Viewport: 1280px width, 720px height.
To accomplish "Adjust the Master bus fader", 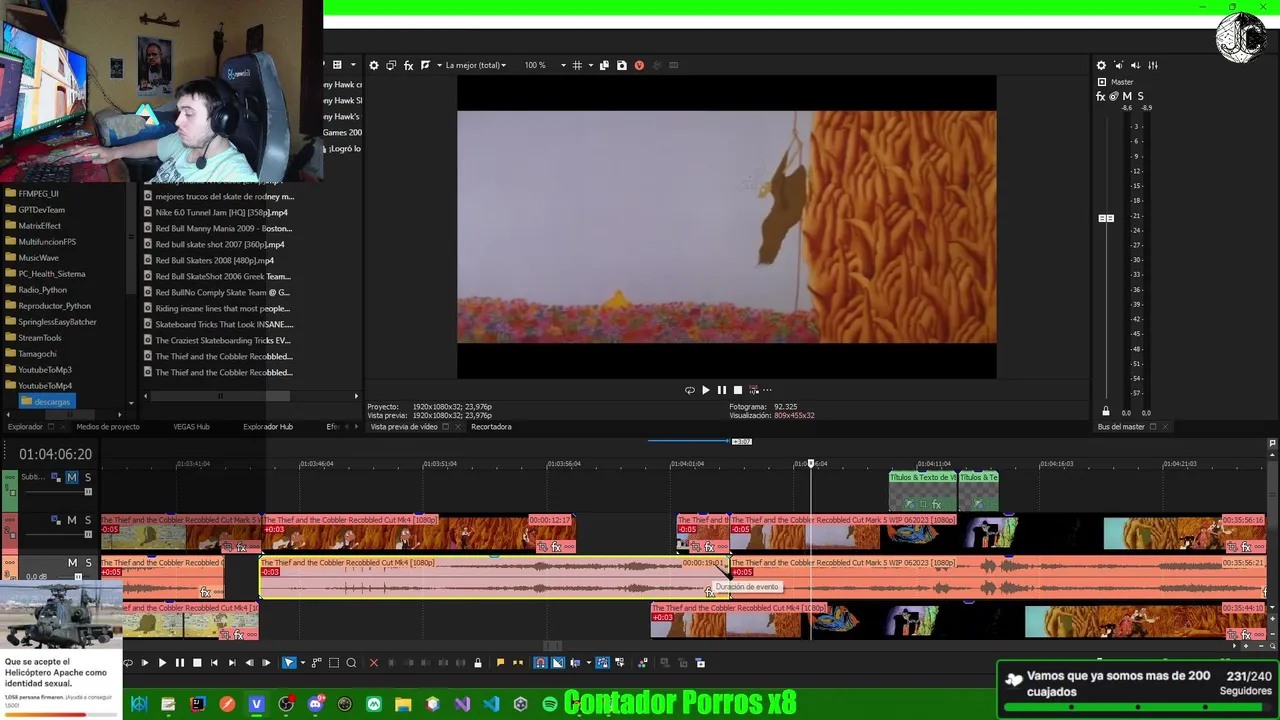I will pyautogui.click(x=1106, y=218).
